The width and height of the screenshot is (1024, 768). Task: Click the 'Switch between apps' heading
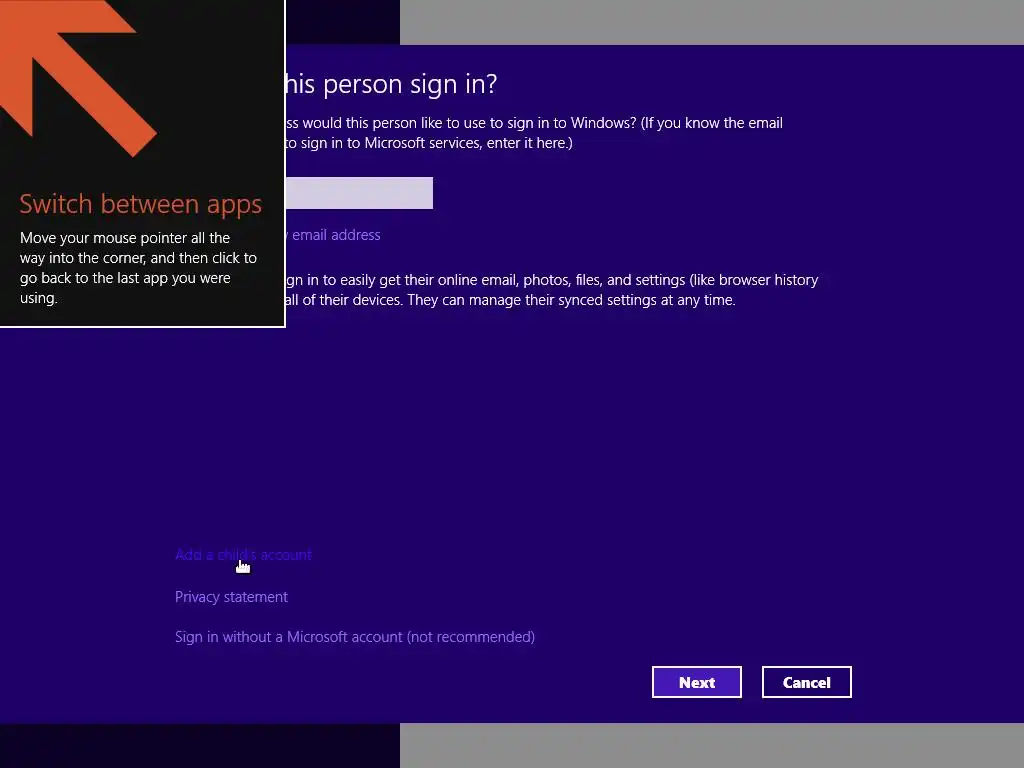click(x=140, y=204)
